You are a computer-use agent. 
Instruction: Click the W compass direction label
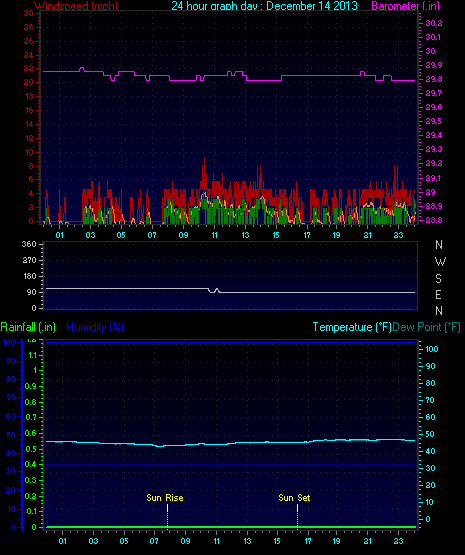click(440, 262)
